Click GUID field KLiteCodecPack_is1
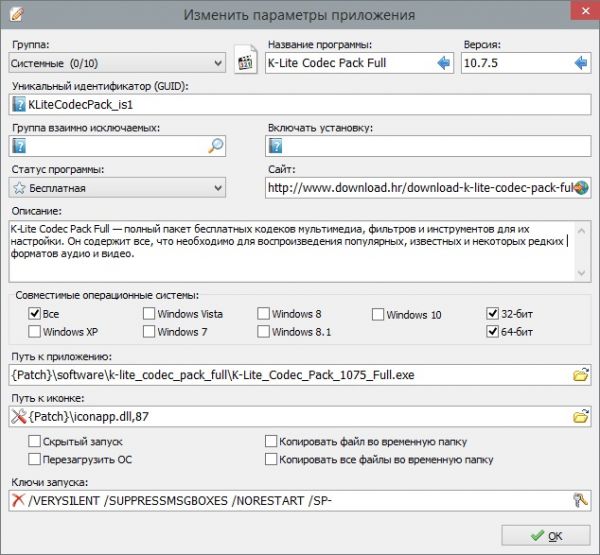This screenshot has height=555, width=600. pyautogui.click(x=300, y=104)
